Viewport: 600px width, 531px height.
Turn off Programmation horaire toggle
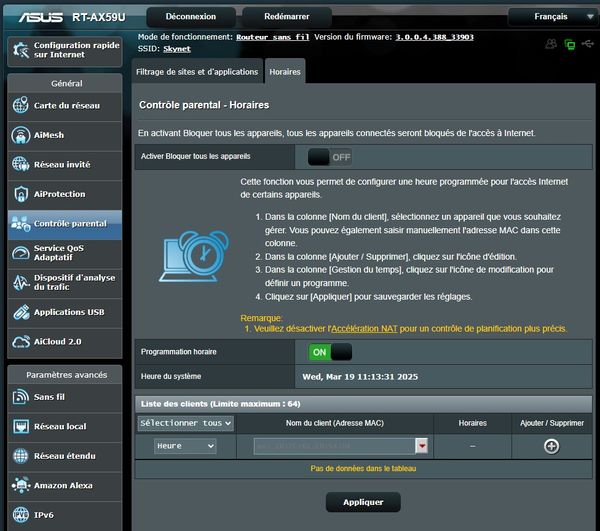(329, 352)
